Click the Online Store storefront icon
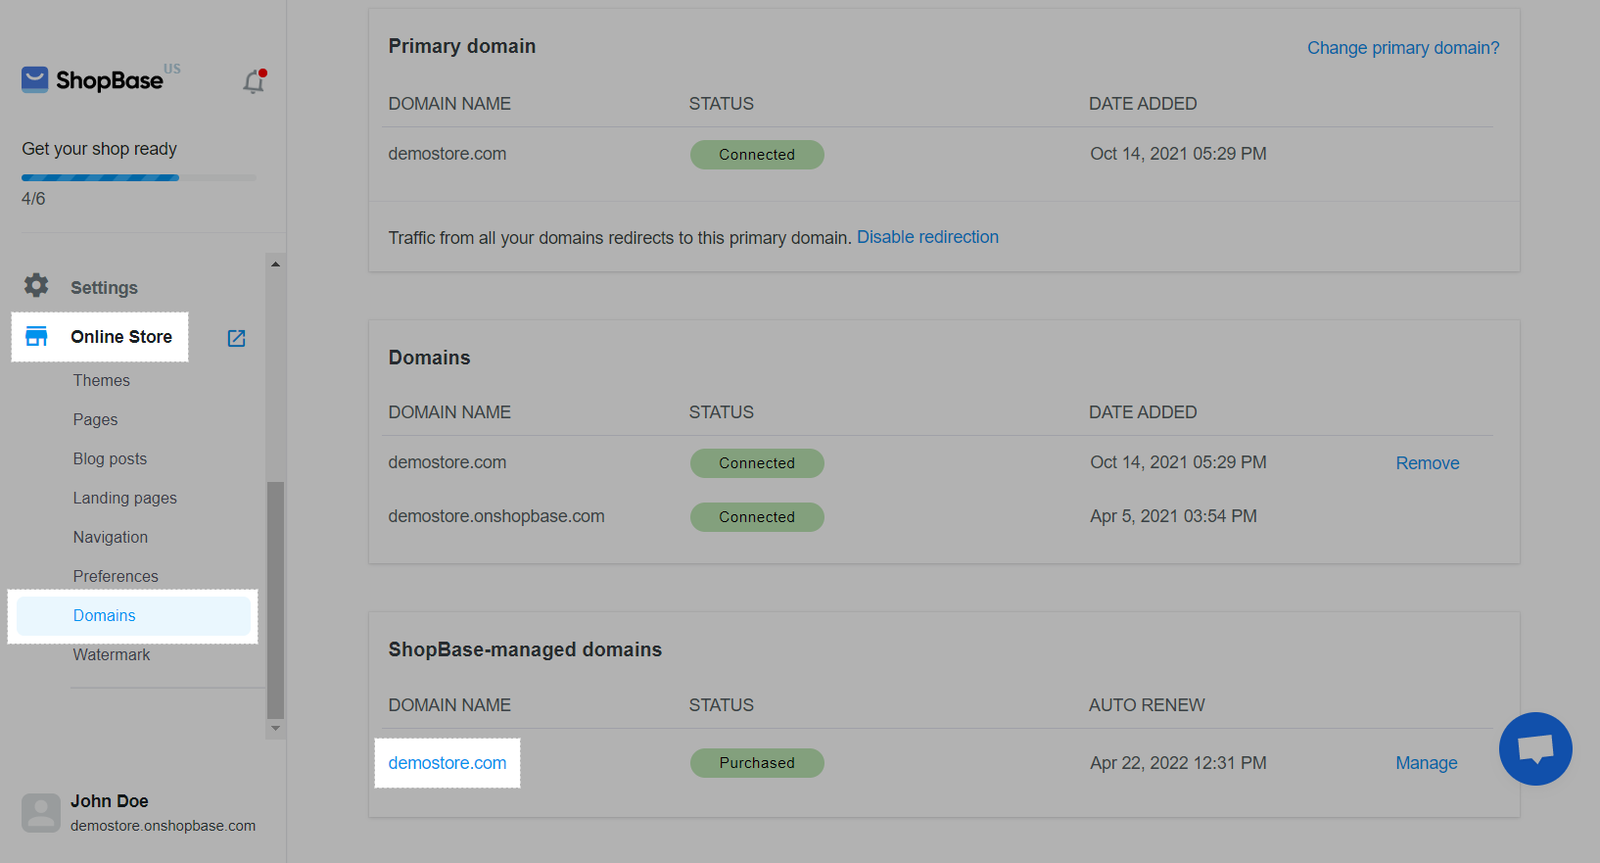 (x=37, y=336)
